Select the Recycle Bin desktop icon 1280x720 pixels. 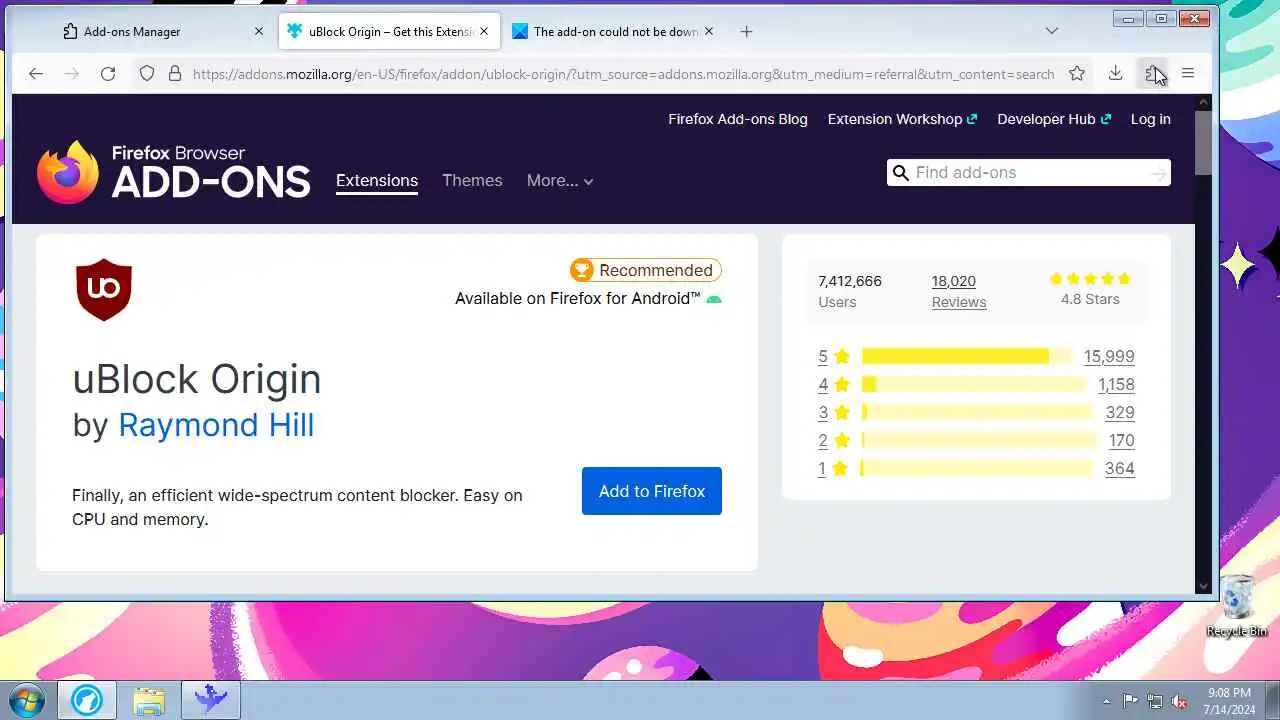point(1237,607)
